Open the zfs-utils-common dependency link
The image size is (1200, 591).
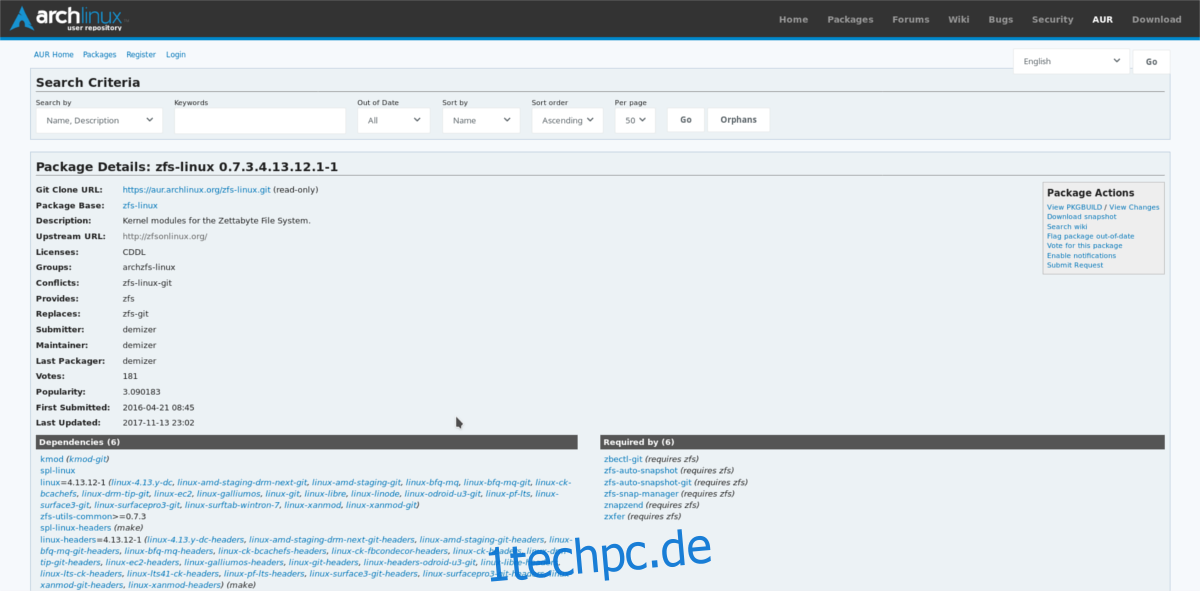76,517
